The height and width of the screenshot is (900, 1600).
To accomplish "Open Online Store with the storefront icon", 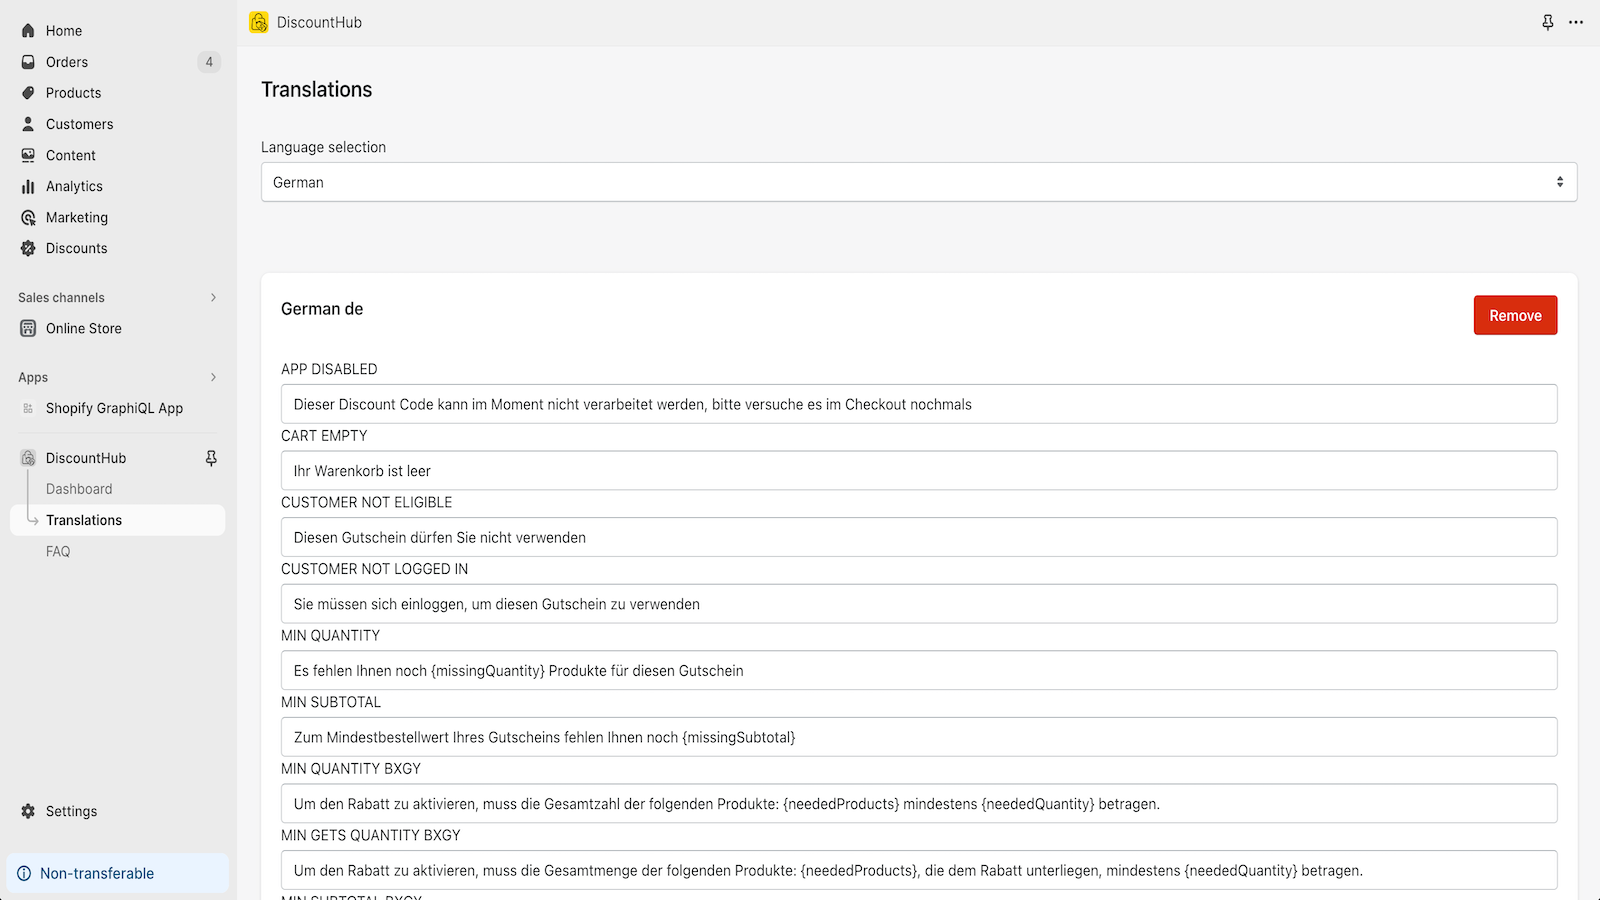I will click(28, 328).
